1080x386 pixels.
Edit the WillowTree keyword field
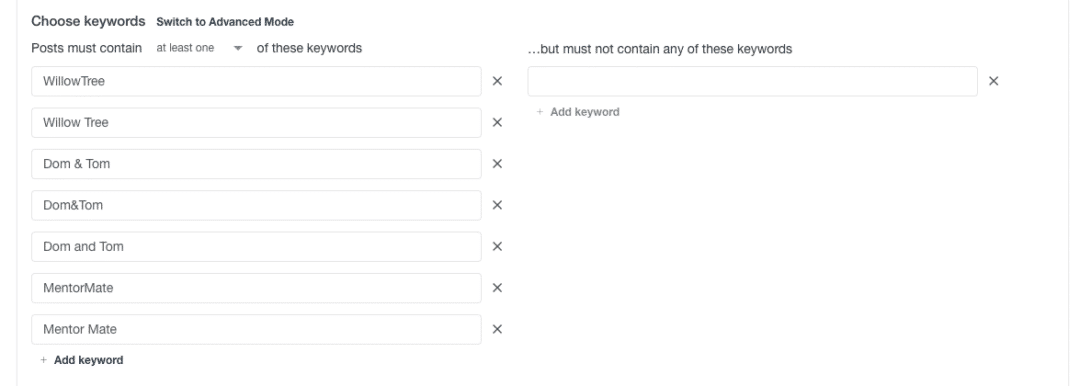pos(256,81)
